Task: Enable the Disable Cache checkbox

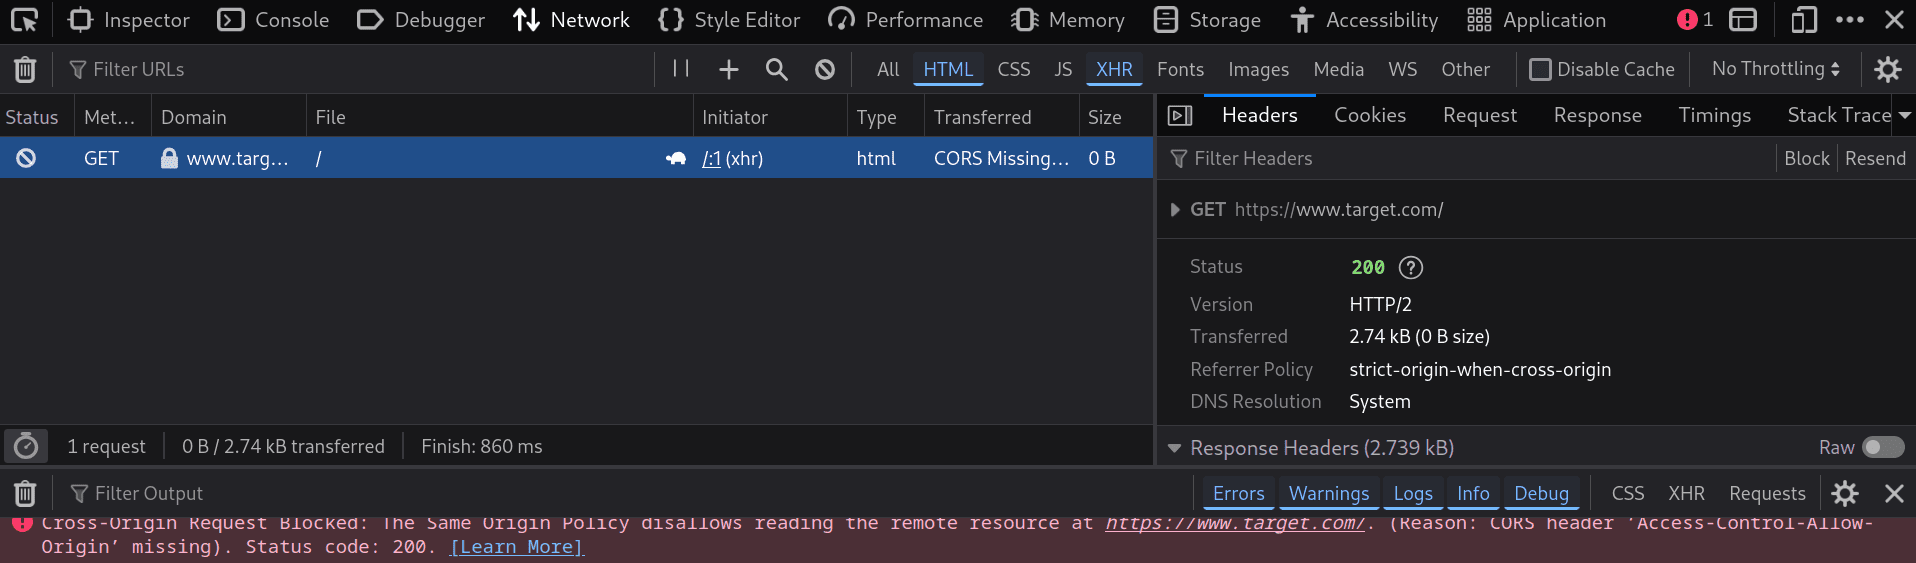Action: pyautogui.click(x=1541, y=69)
